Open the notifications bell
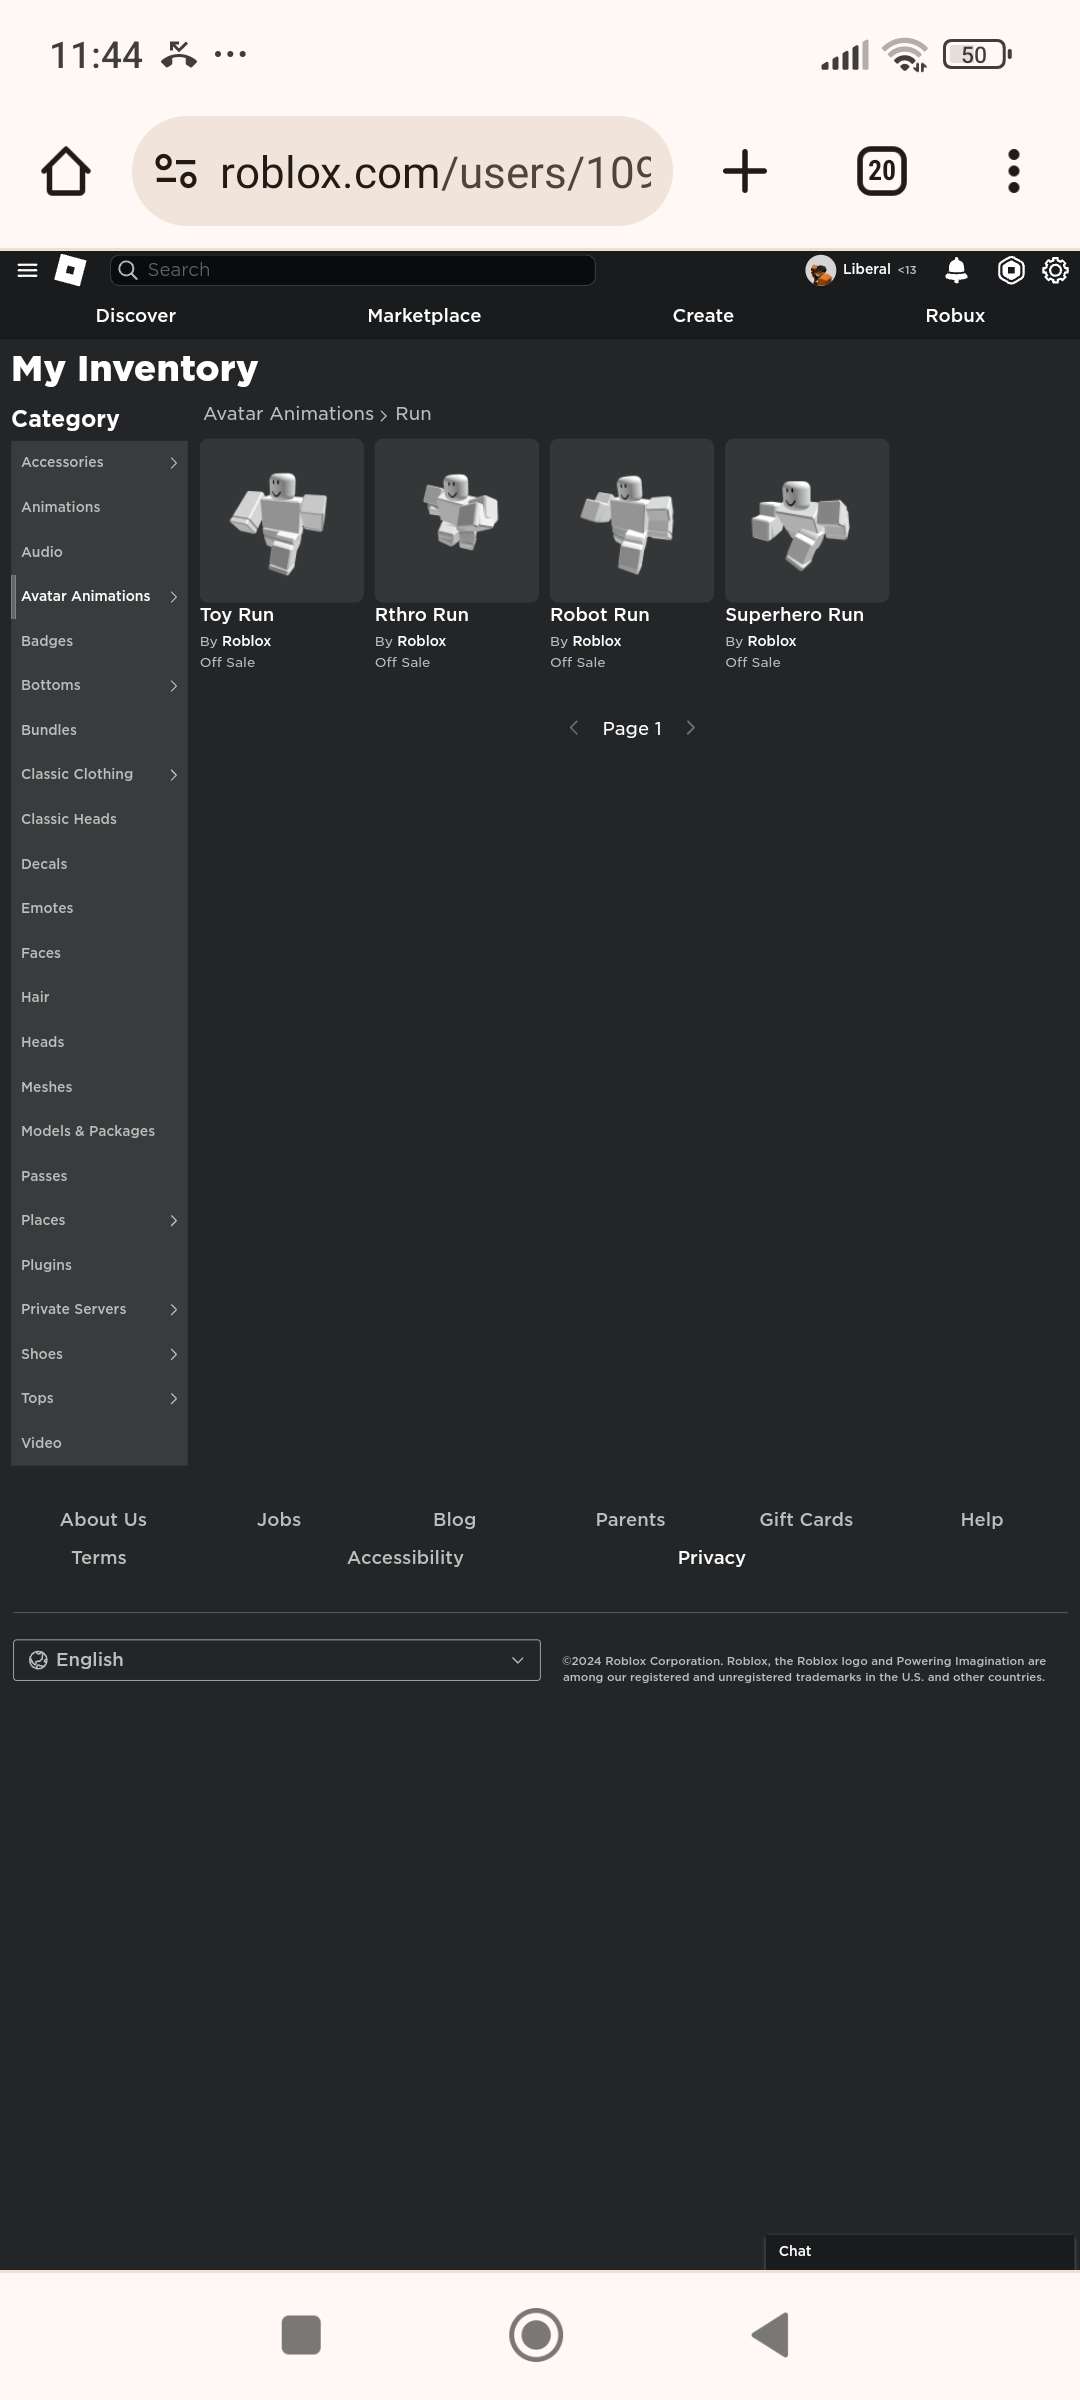Viewport: 1080px width, 2400px height. tap(957, 270)
